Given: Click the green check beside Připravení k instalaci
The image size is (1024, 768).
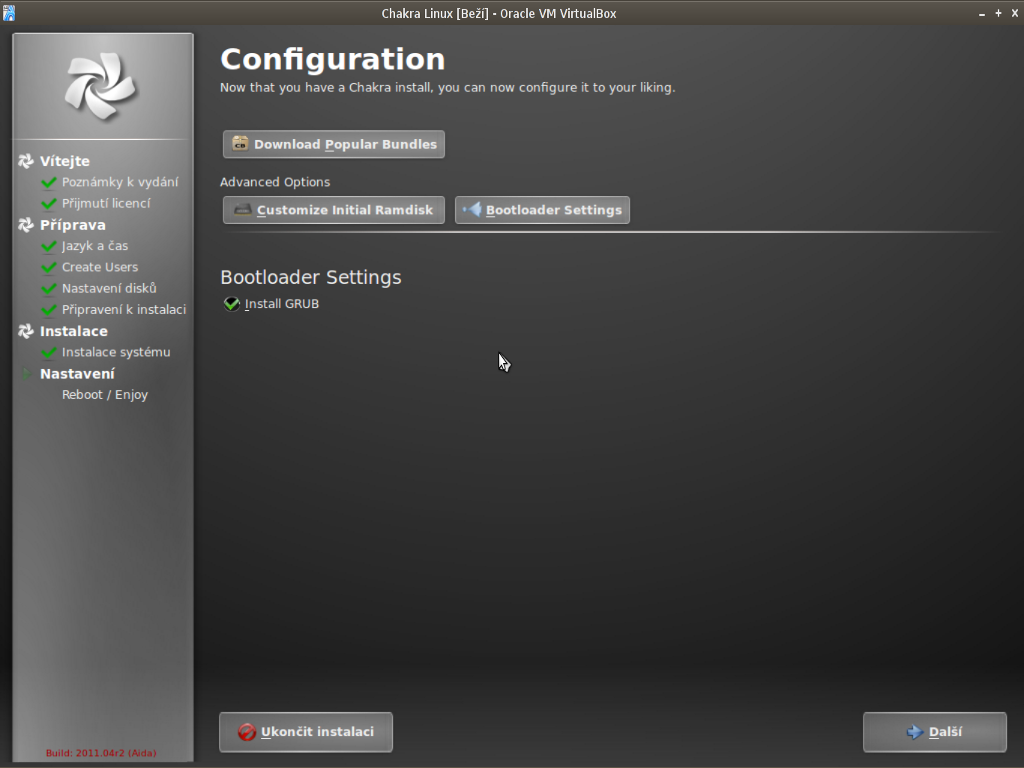Looking at the screenshot, I should click(x=48, y=310).
